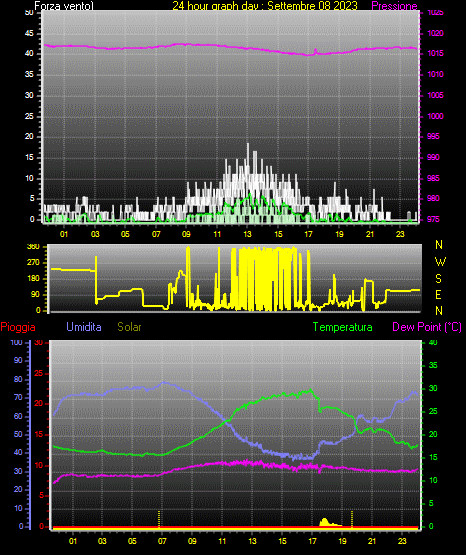Viewport: 466px width, 555px height.
Task: Click the red Pioggia legend label
Action: tap(18, 327)
